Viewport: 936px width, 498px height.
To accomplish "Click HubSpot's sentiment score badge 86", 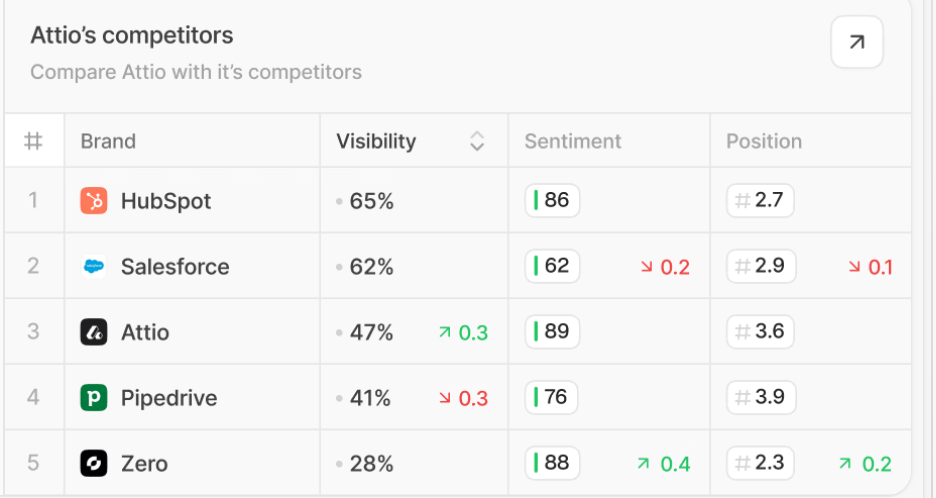I will [552, 201].
